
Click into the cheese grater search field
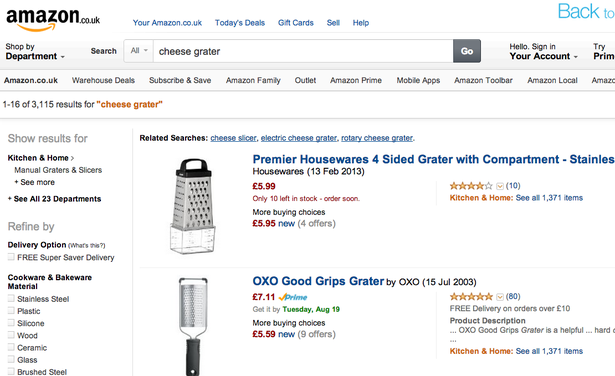[303, 51]
